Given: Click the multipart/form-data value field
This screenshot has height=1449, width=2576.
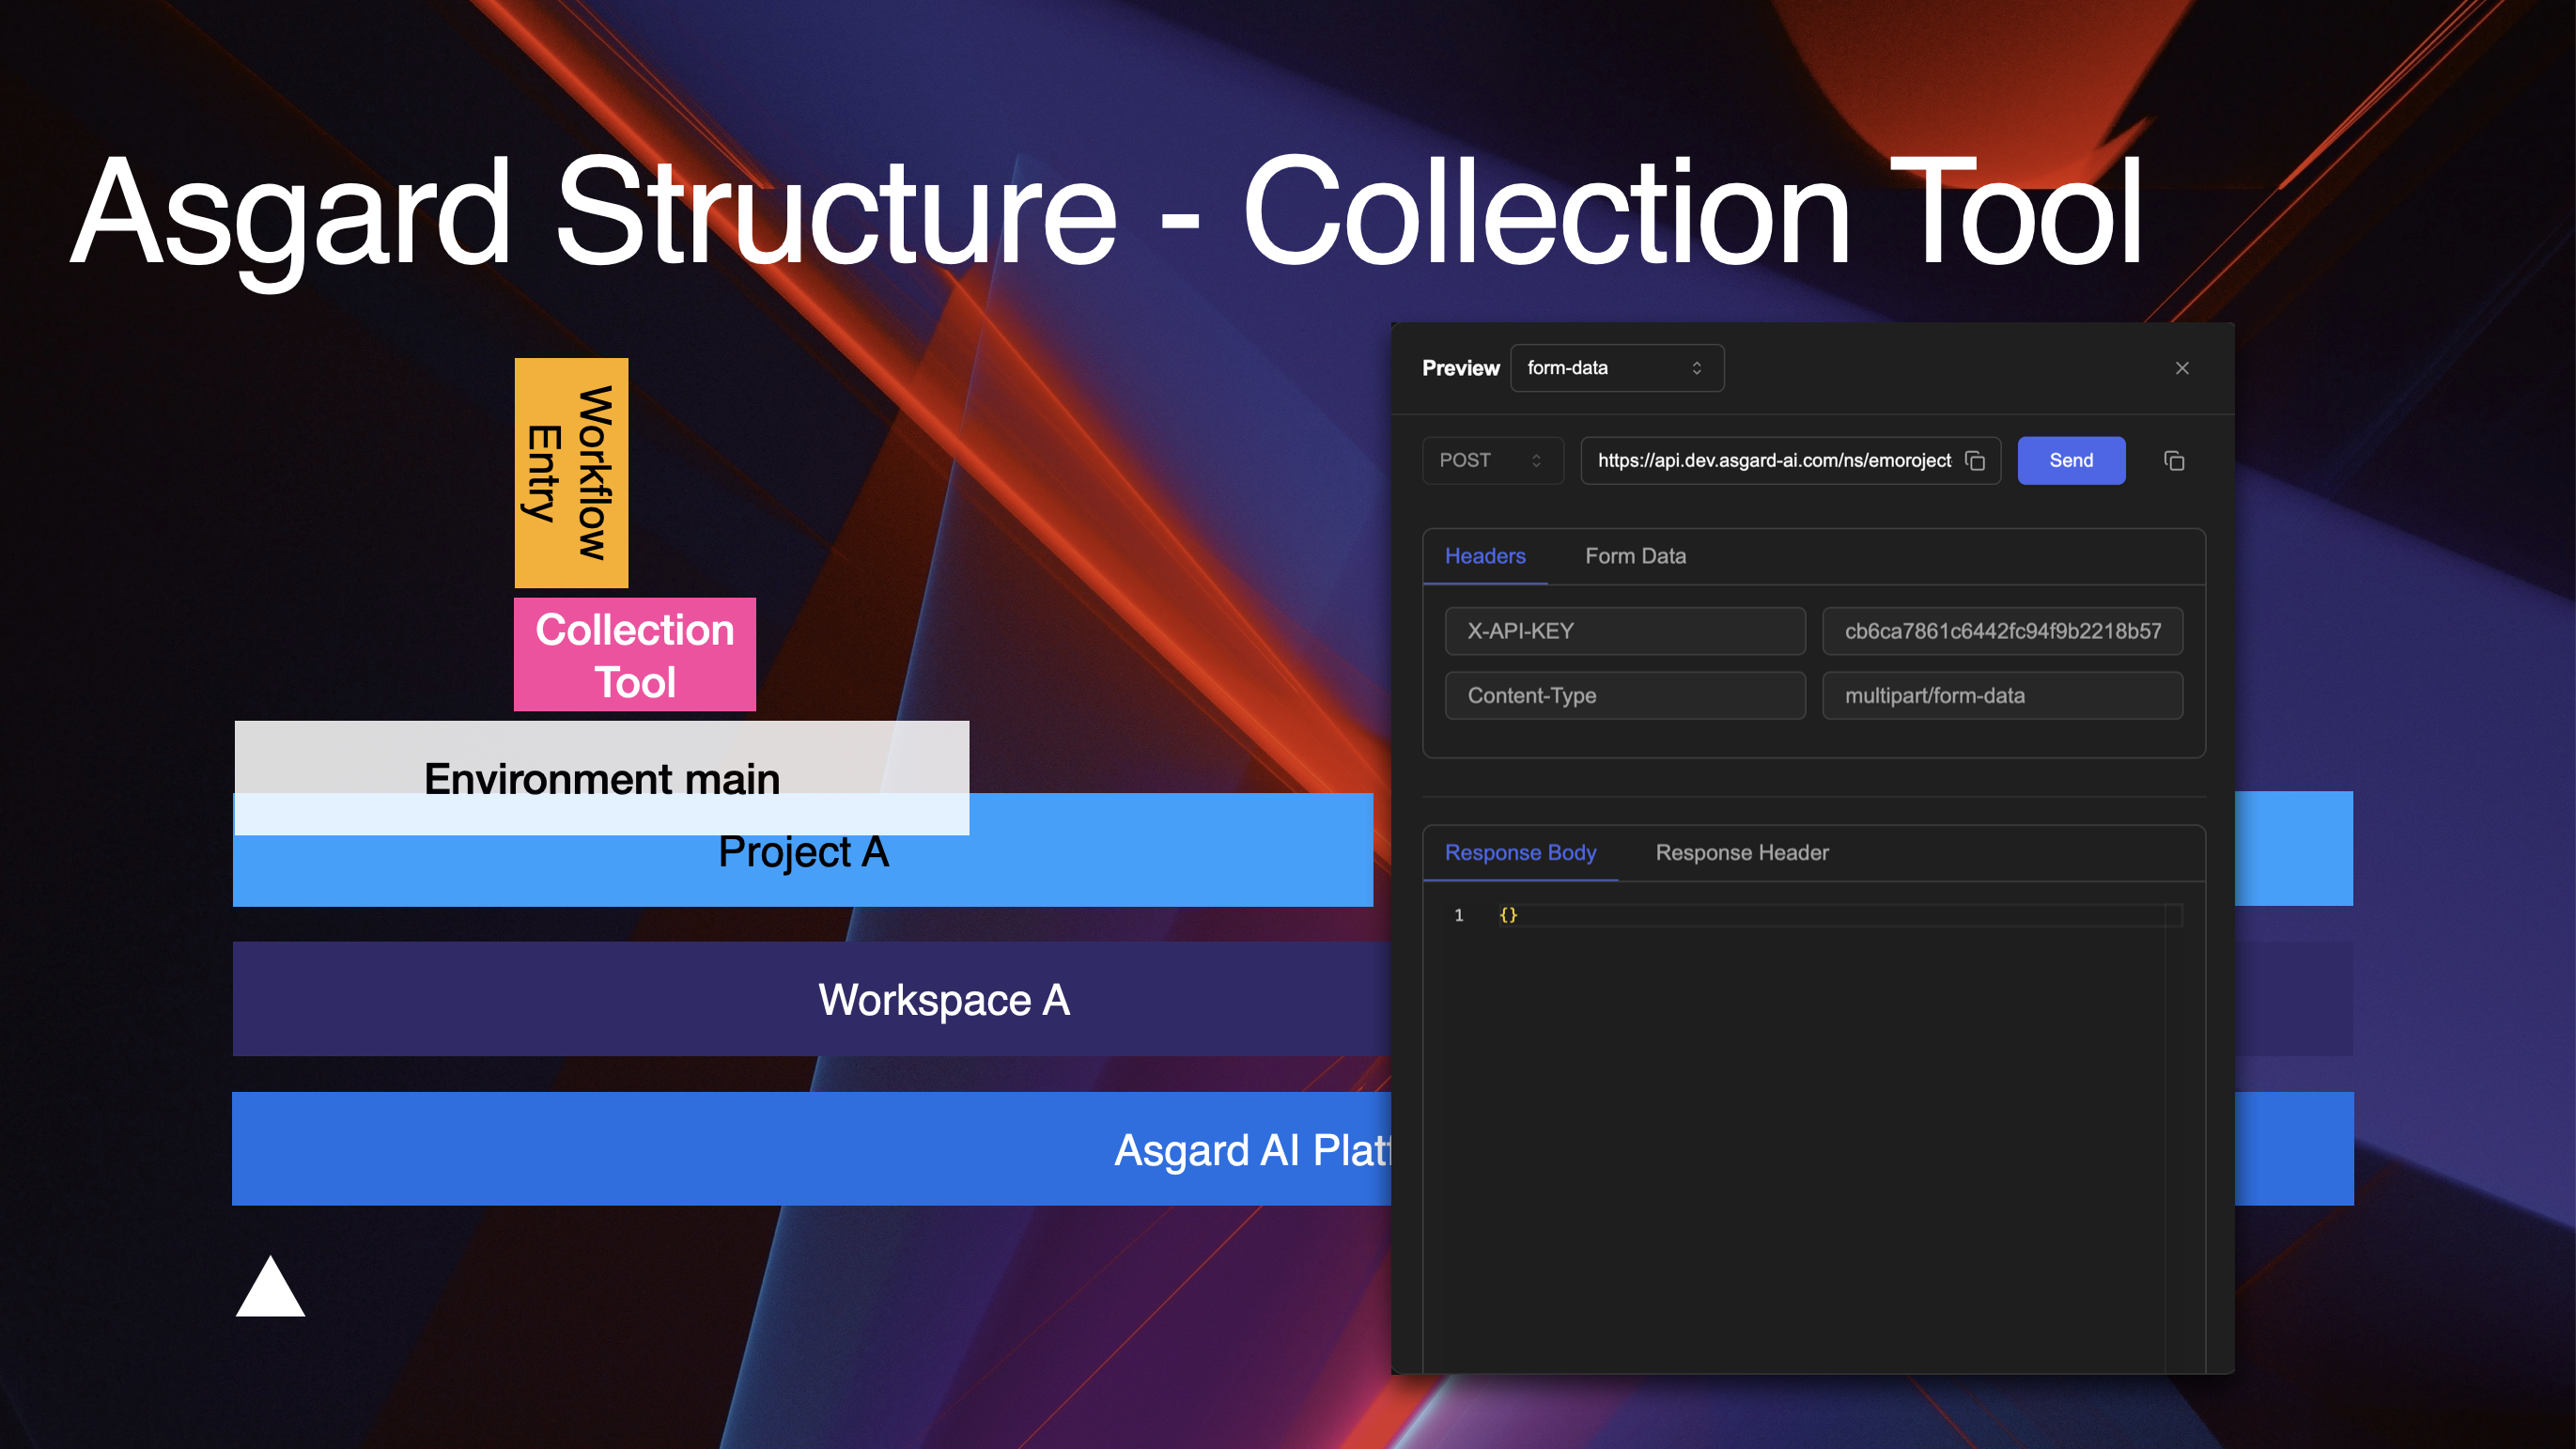Looking at the screenshot, I should point(2002,696).
